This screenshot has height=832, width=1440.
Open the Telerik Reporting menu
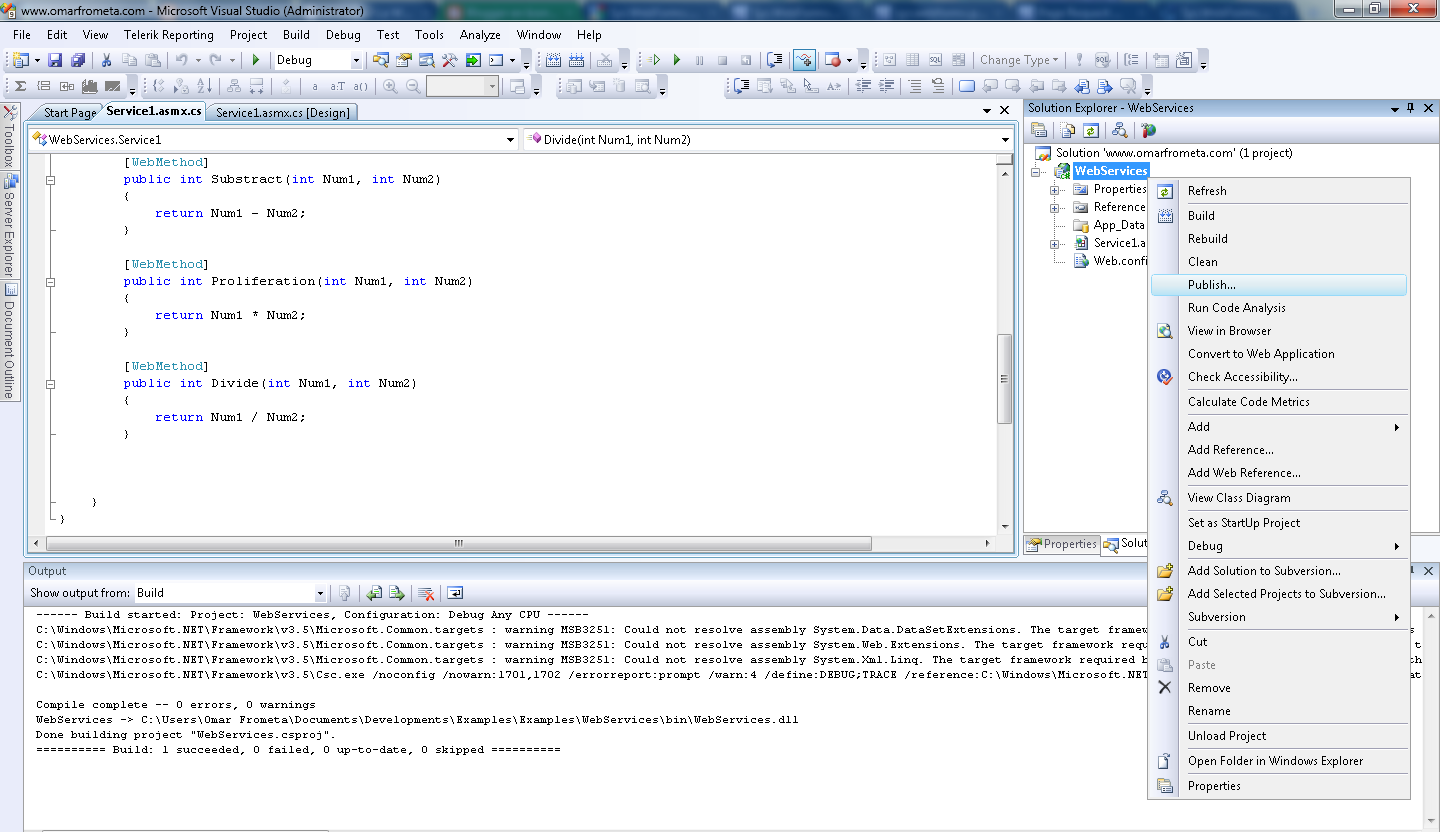(169, 34)
